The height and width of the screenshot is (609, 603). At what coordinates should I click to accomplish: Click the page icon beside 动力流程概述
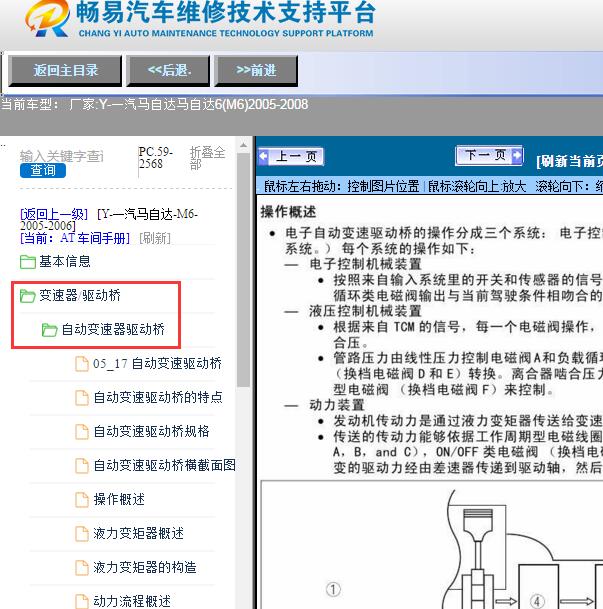point(82,601)
